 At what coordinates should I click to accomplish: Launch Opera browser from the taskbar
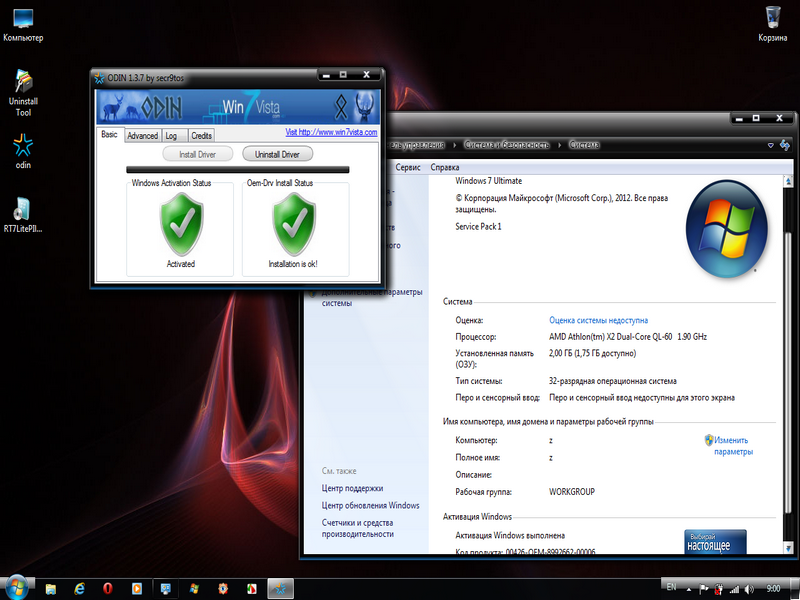[x=108, y=589]
